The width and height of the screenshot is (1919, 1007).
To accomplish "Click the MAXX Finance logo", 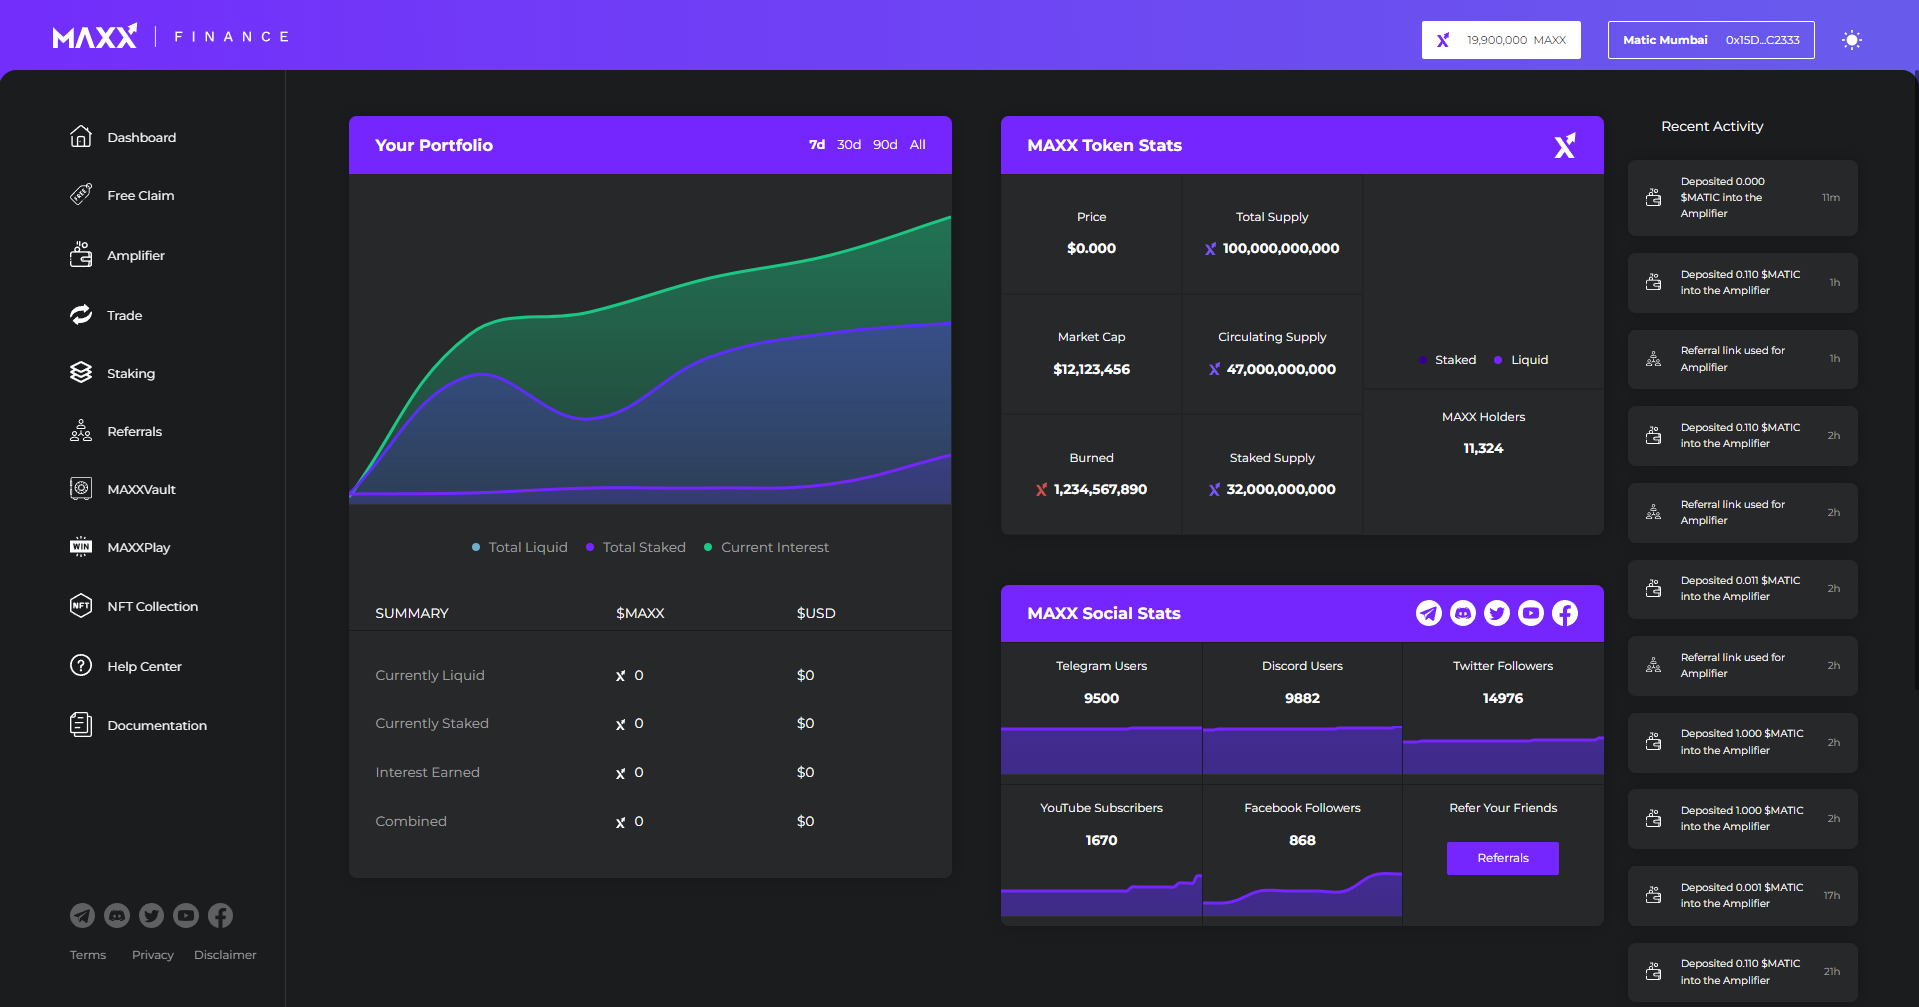I will click(171, 37).
